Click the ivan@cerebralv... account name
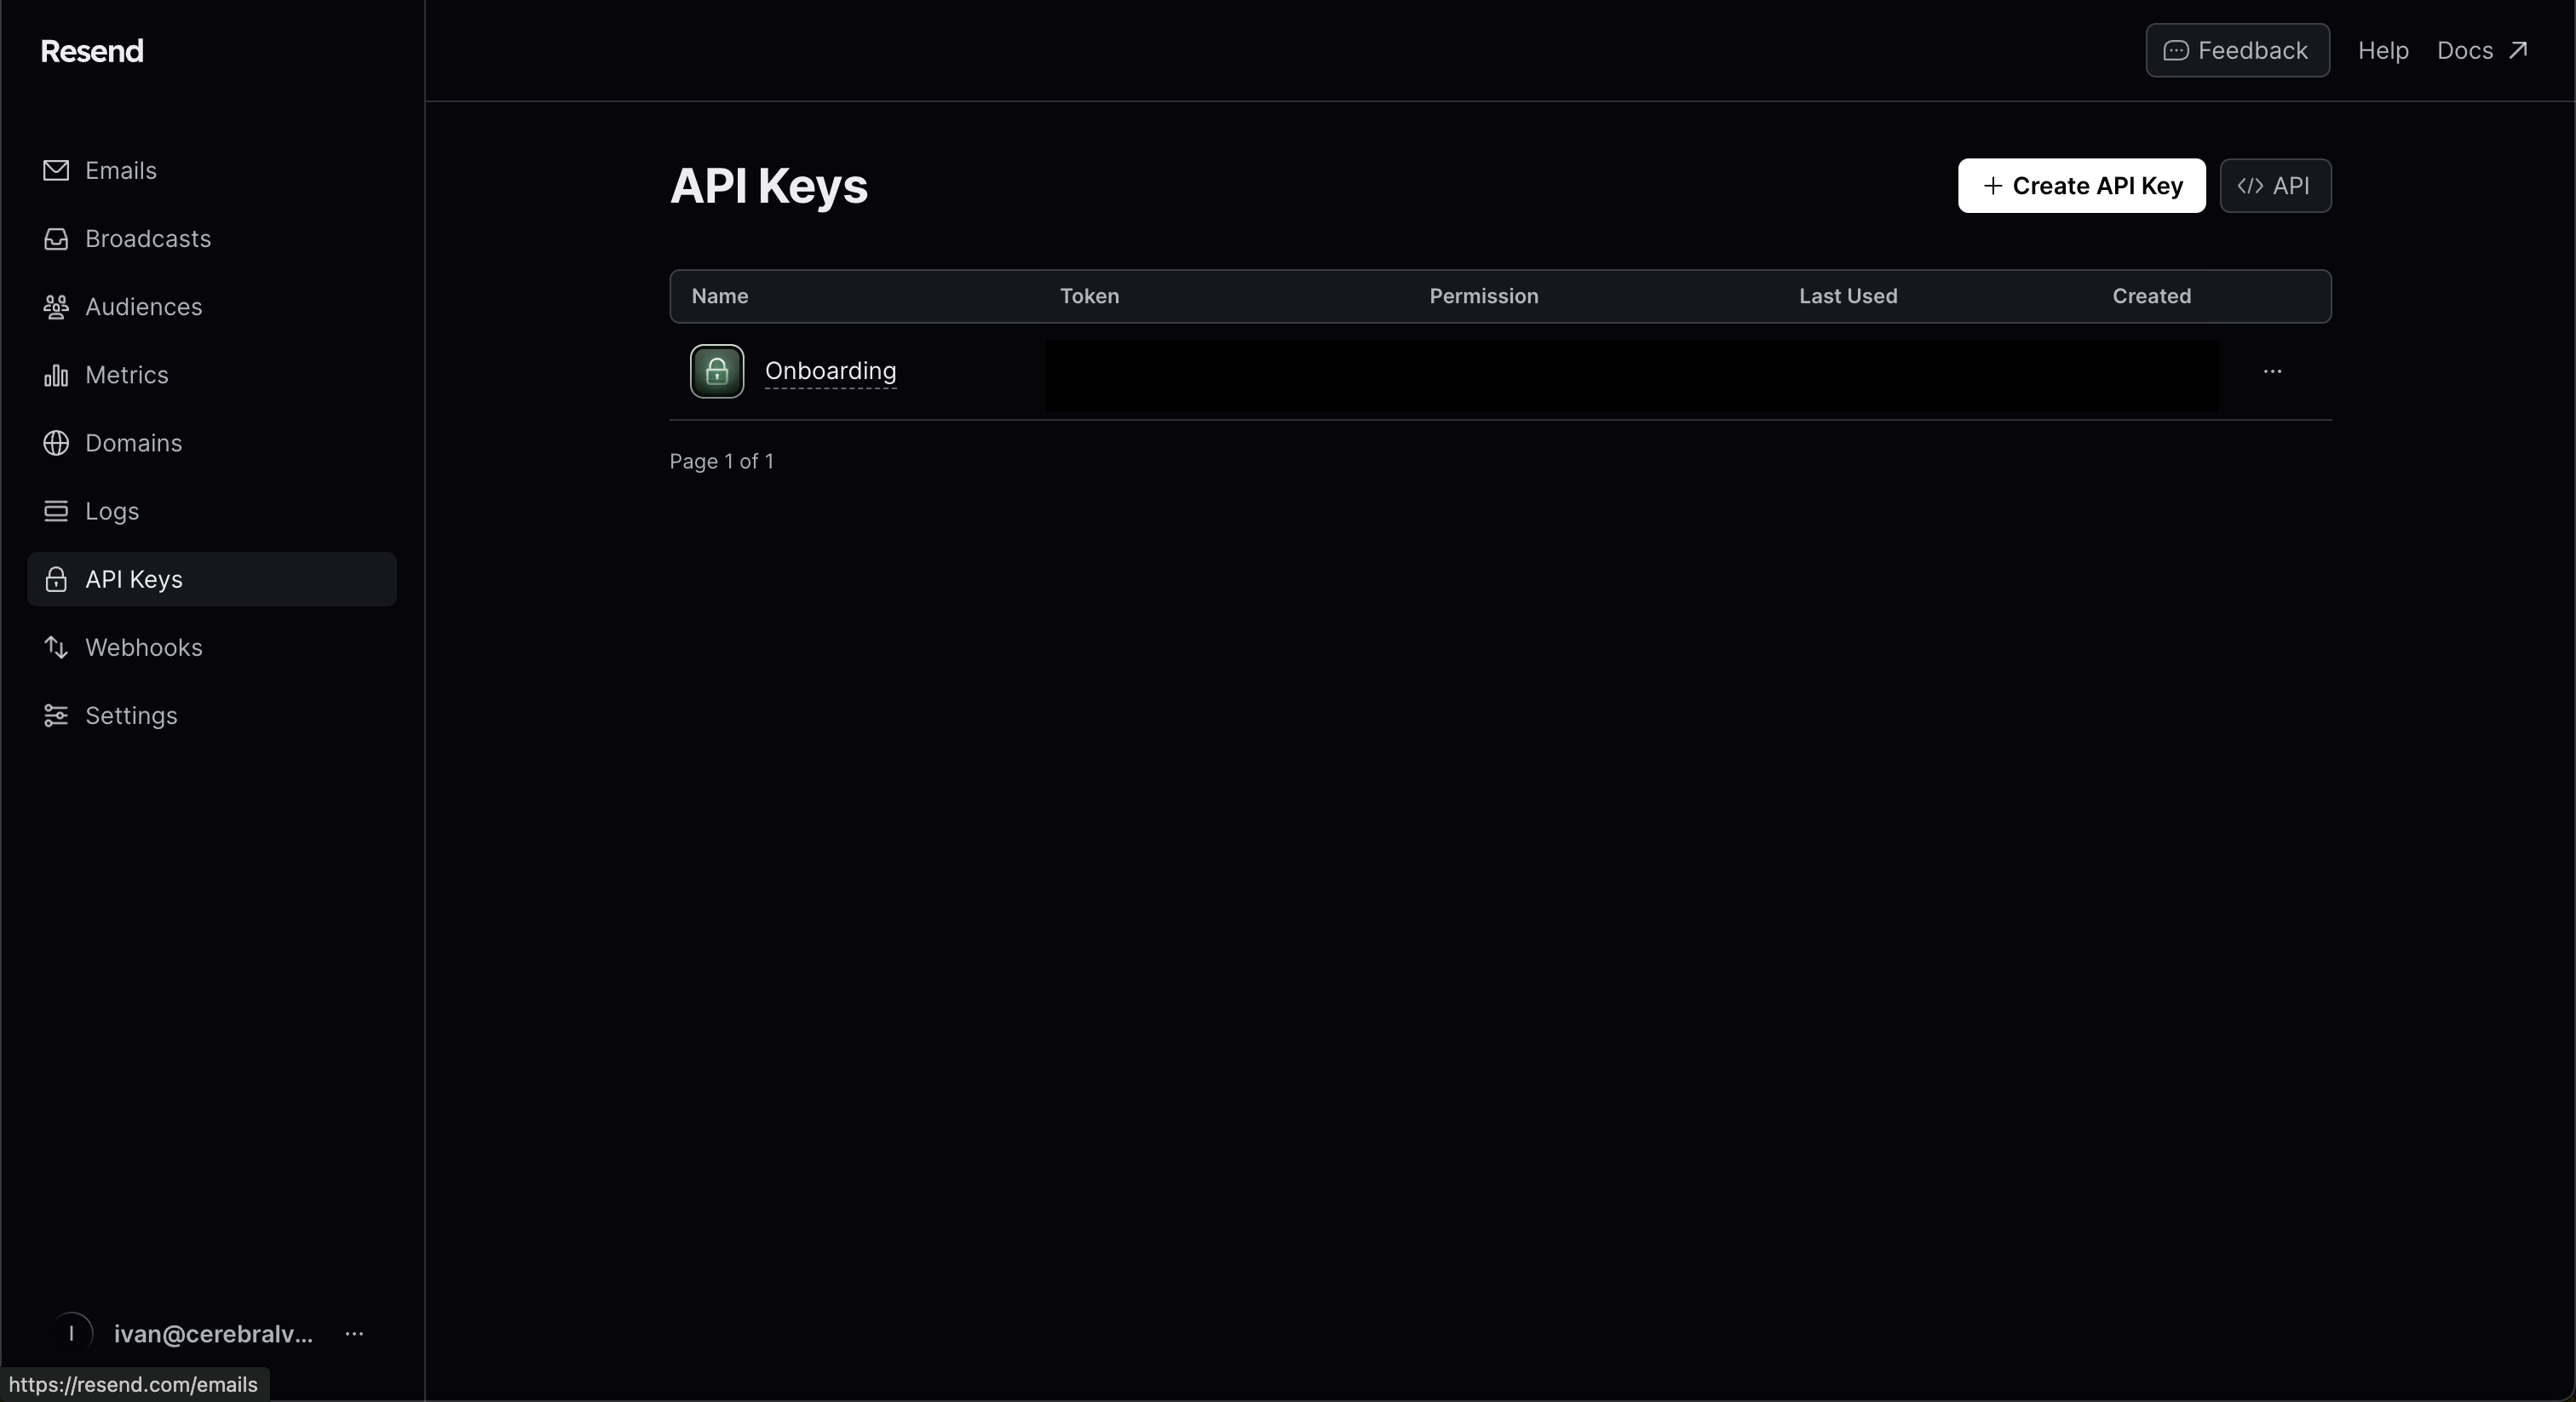This screenshot has height=1402, width=2576. [x=213, y=1334]
